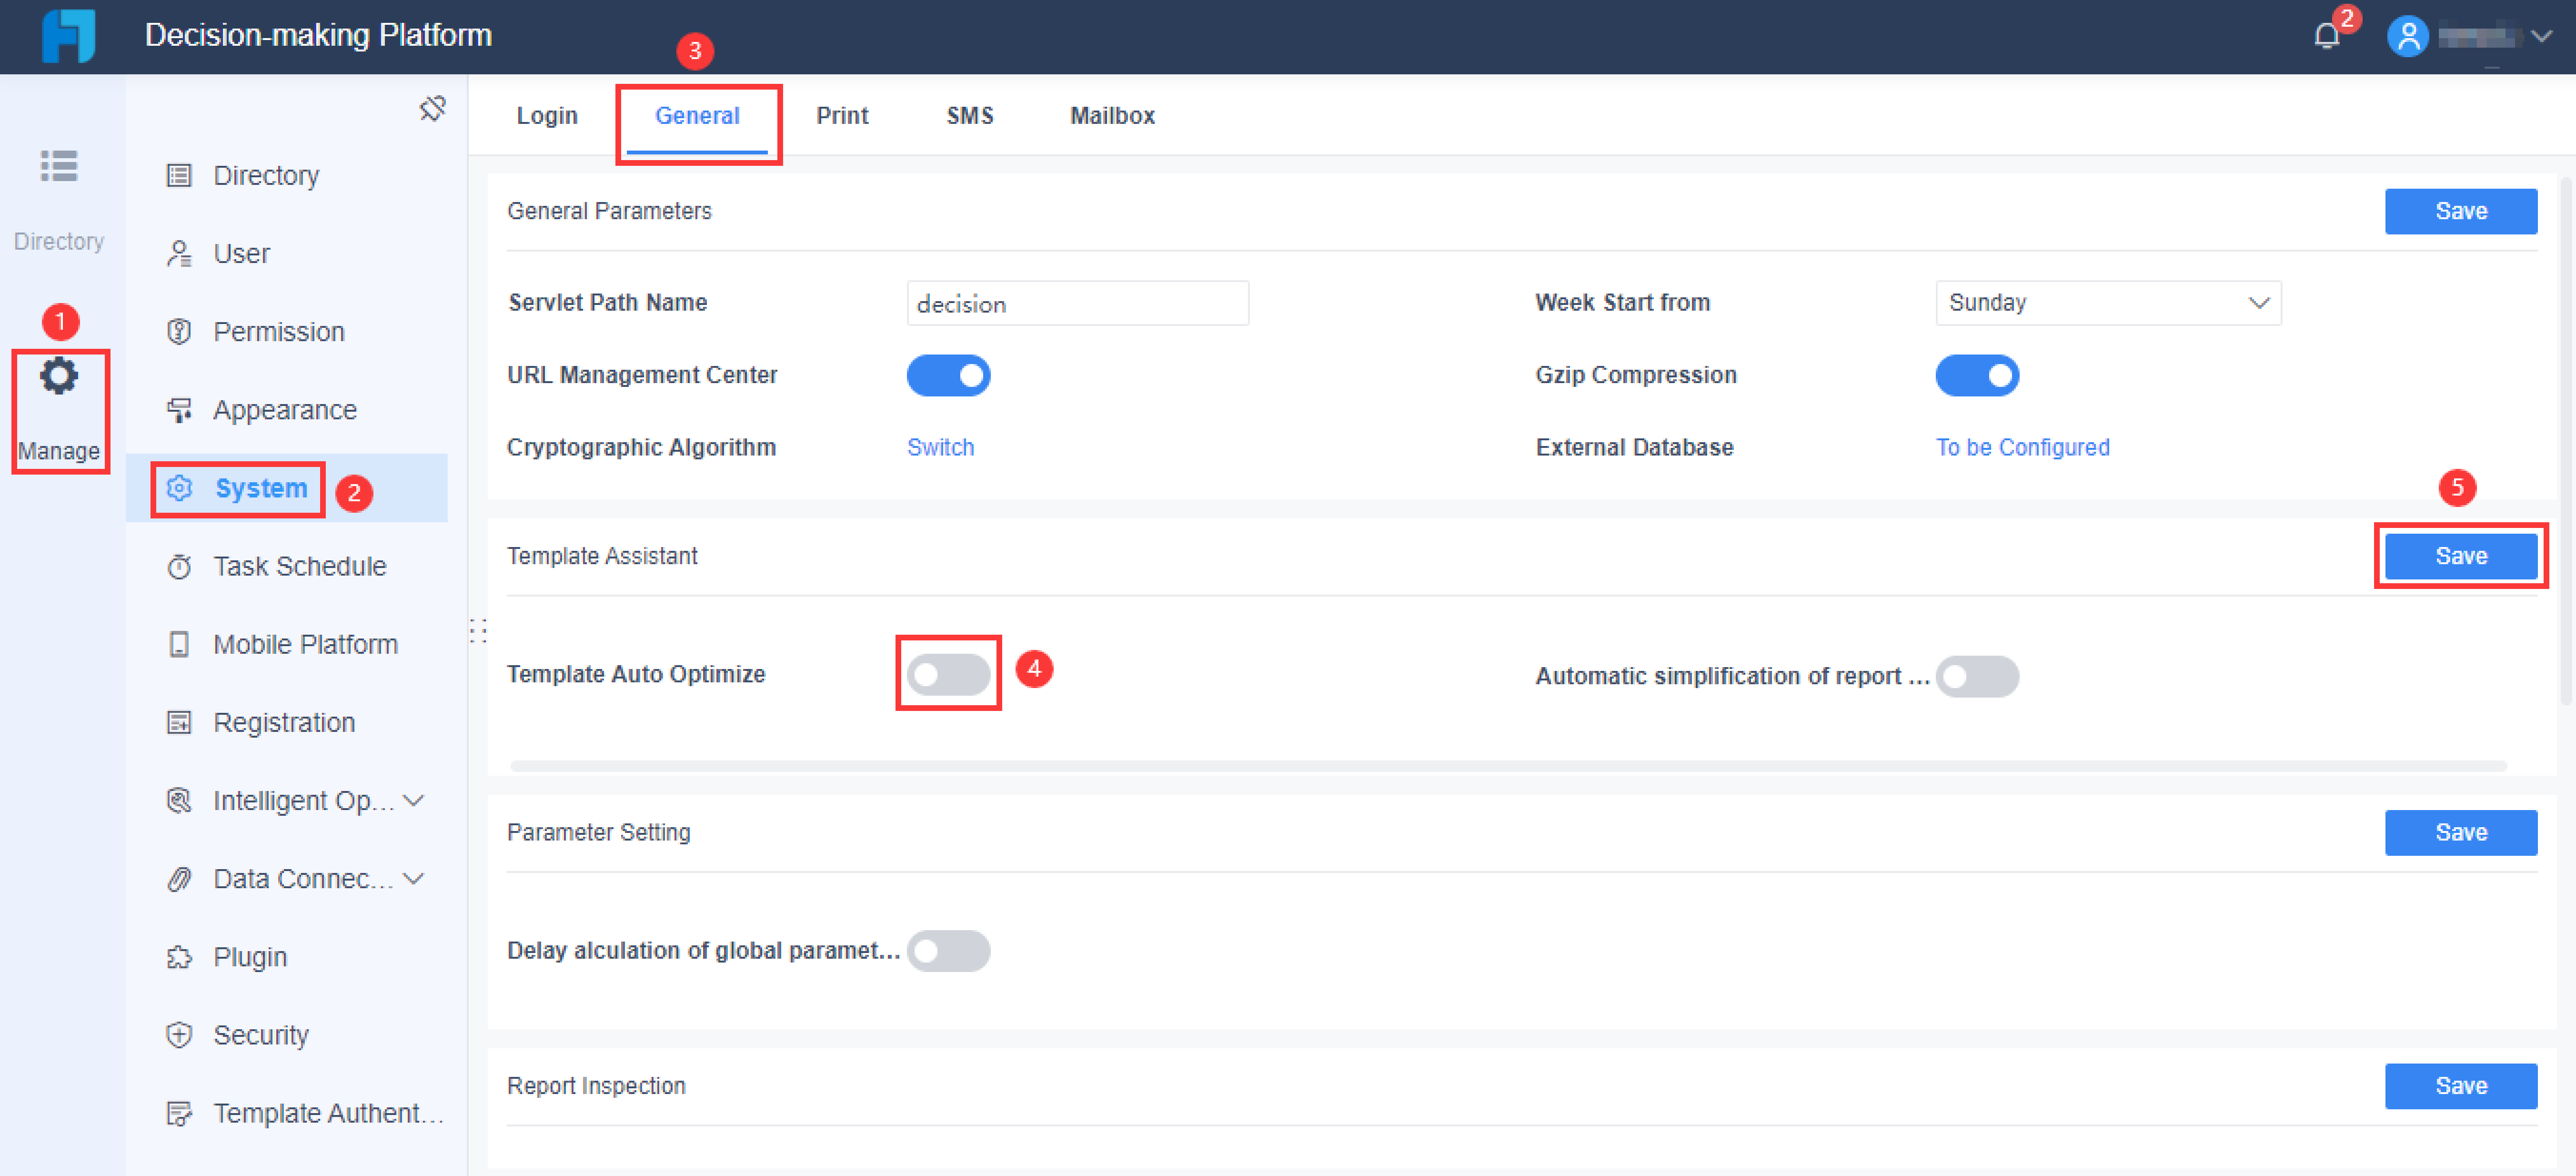The image size is (2576, 1176).
Task: Open the Week Start from dropdown
Action: 2108,302
